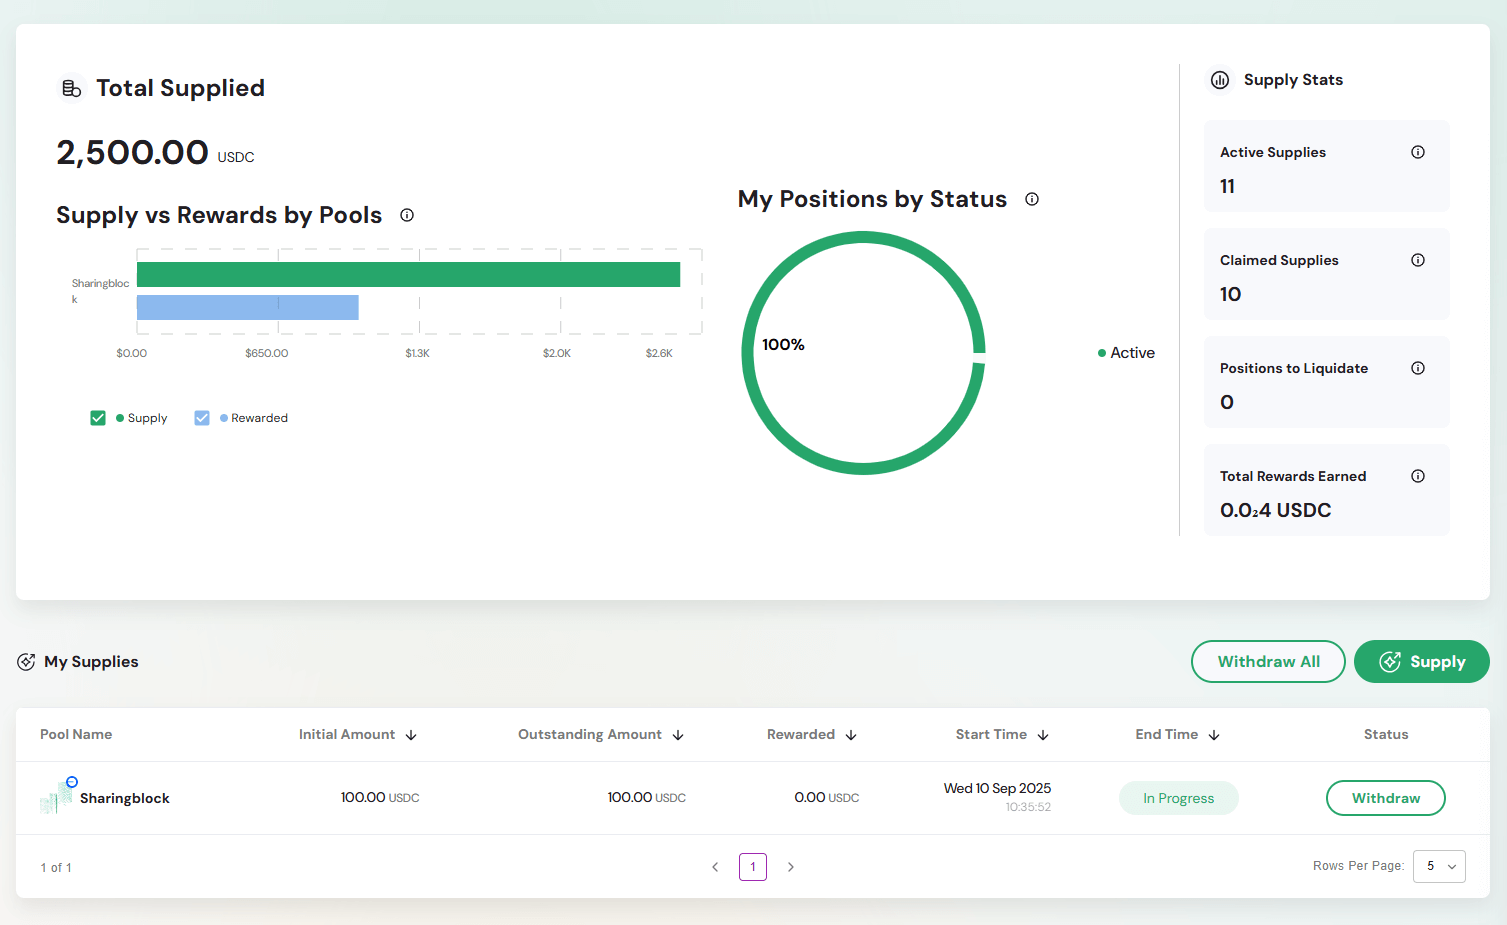The height and width of the screenshot is (925, 1507).
Task: Click the Sharingblock pool logo icon
Action: click(57, 797)
